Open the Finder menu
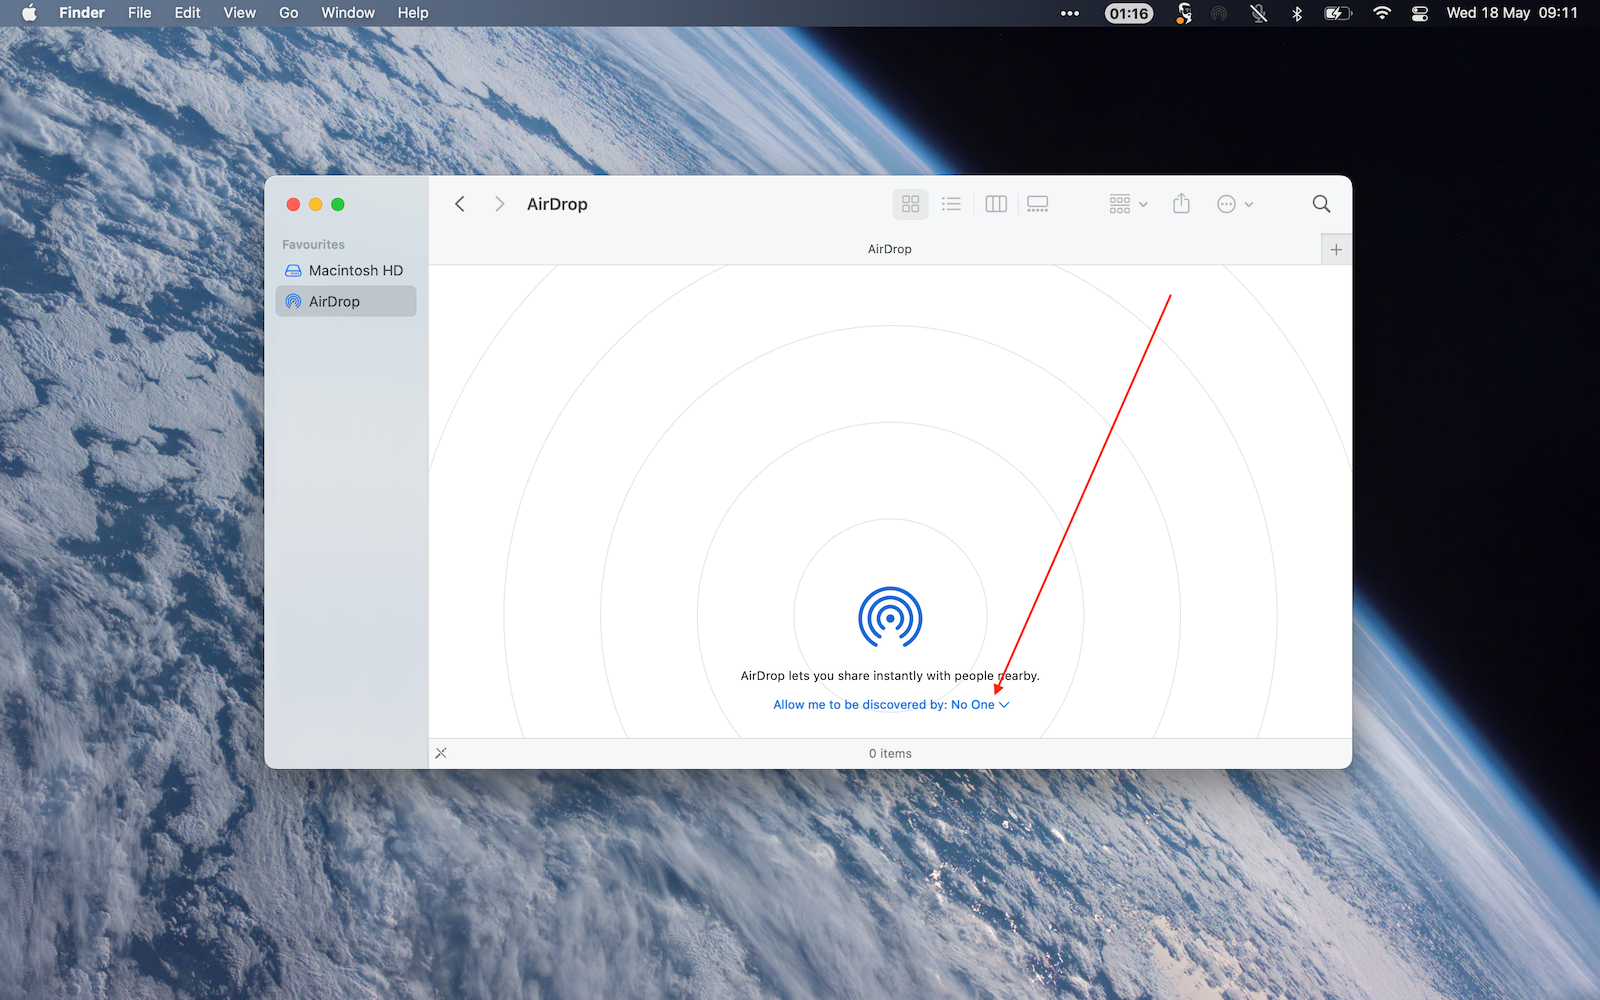The height and width of the screenshot is (1000, 1600). [82, 13]
